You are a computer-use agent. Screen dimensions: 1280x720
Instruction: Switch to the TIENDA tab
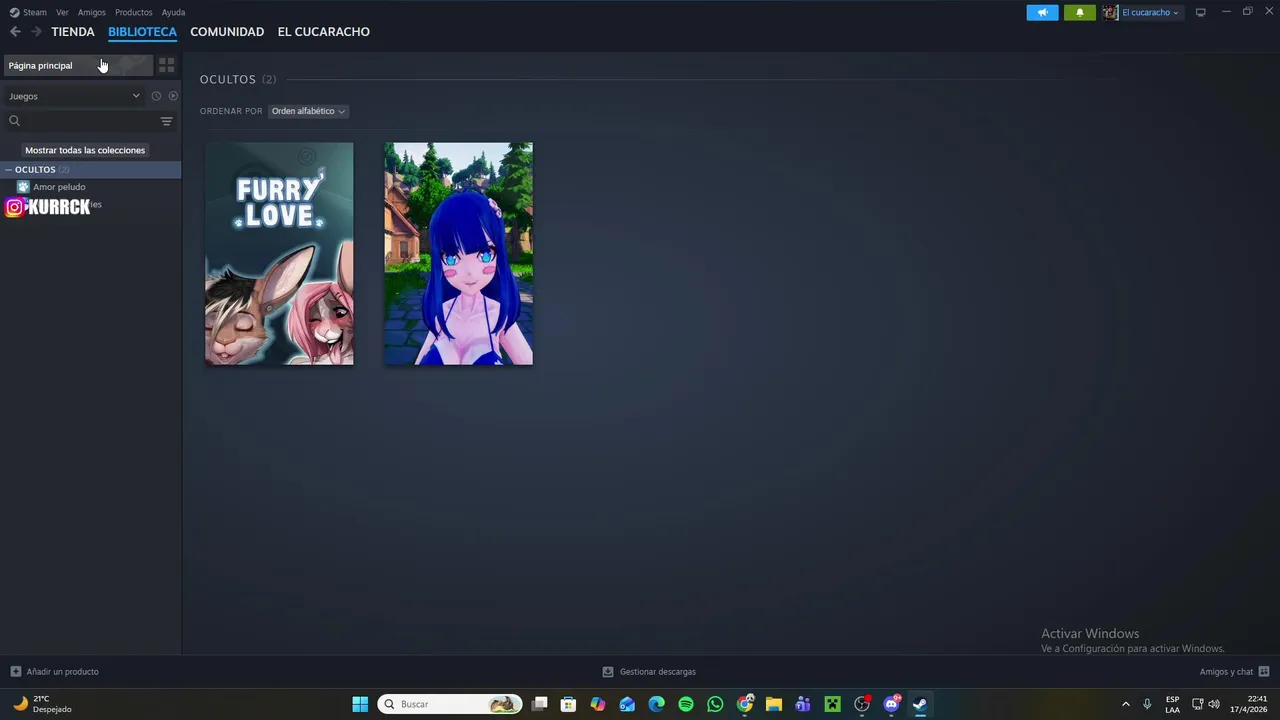pyautogui.click(x=73, y=32)
